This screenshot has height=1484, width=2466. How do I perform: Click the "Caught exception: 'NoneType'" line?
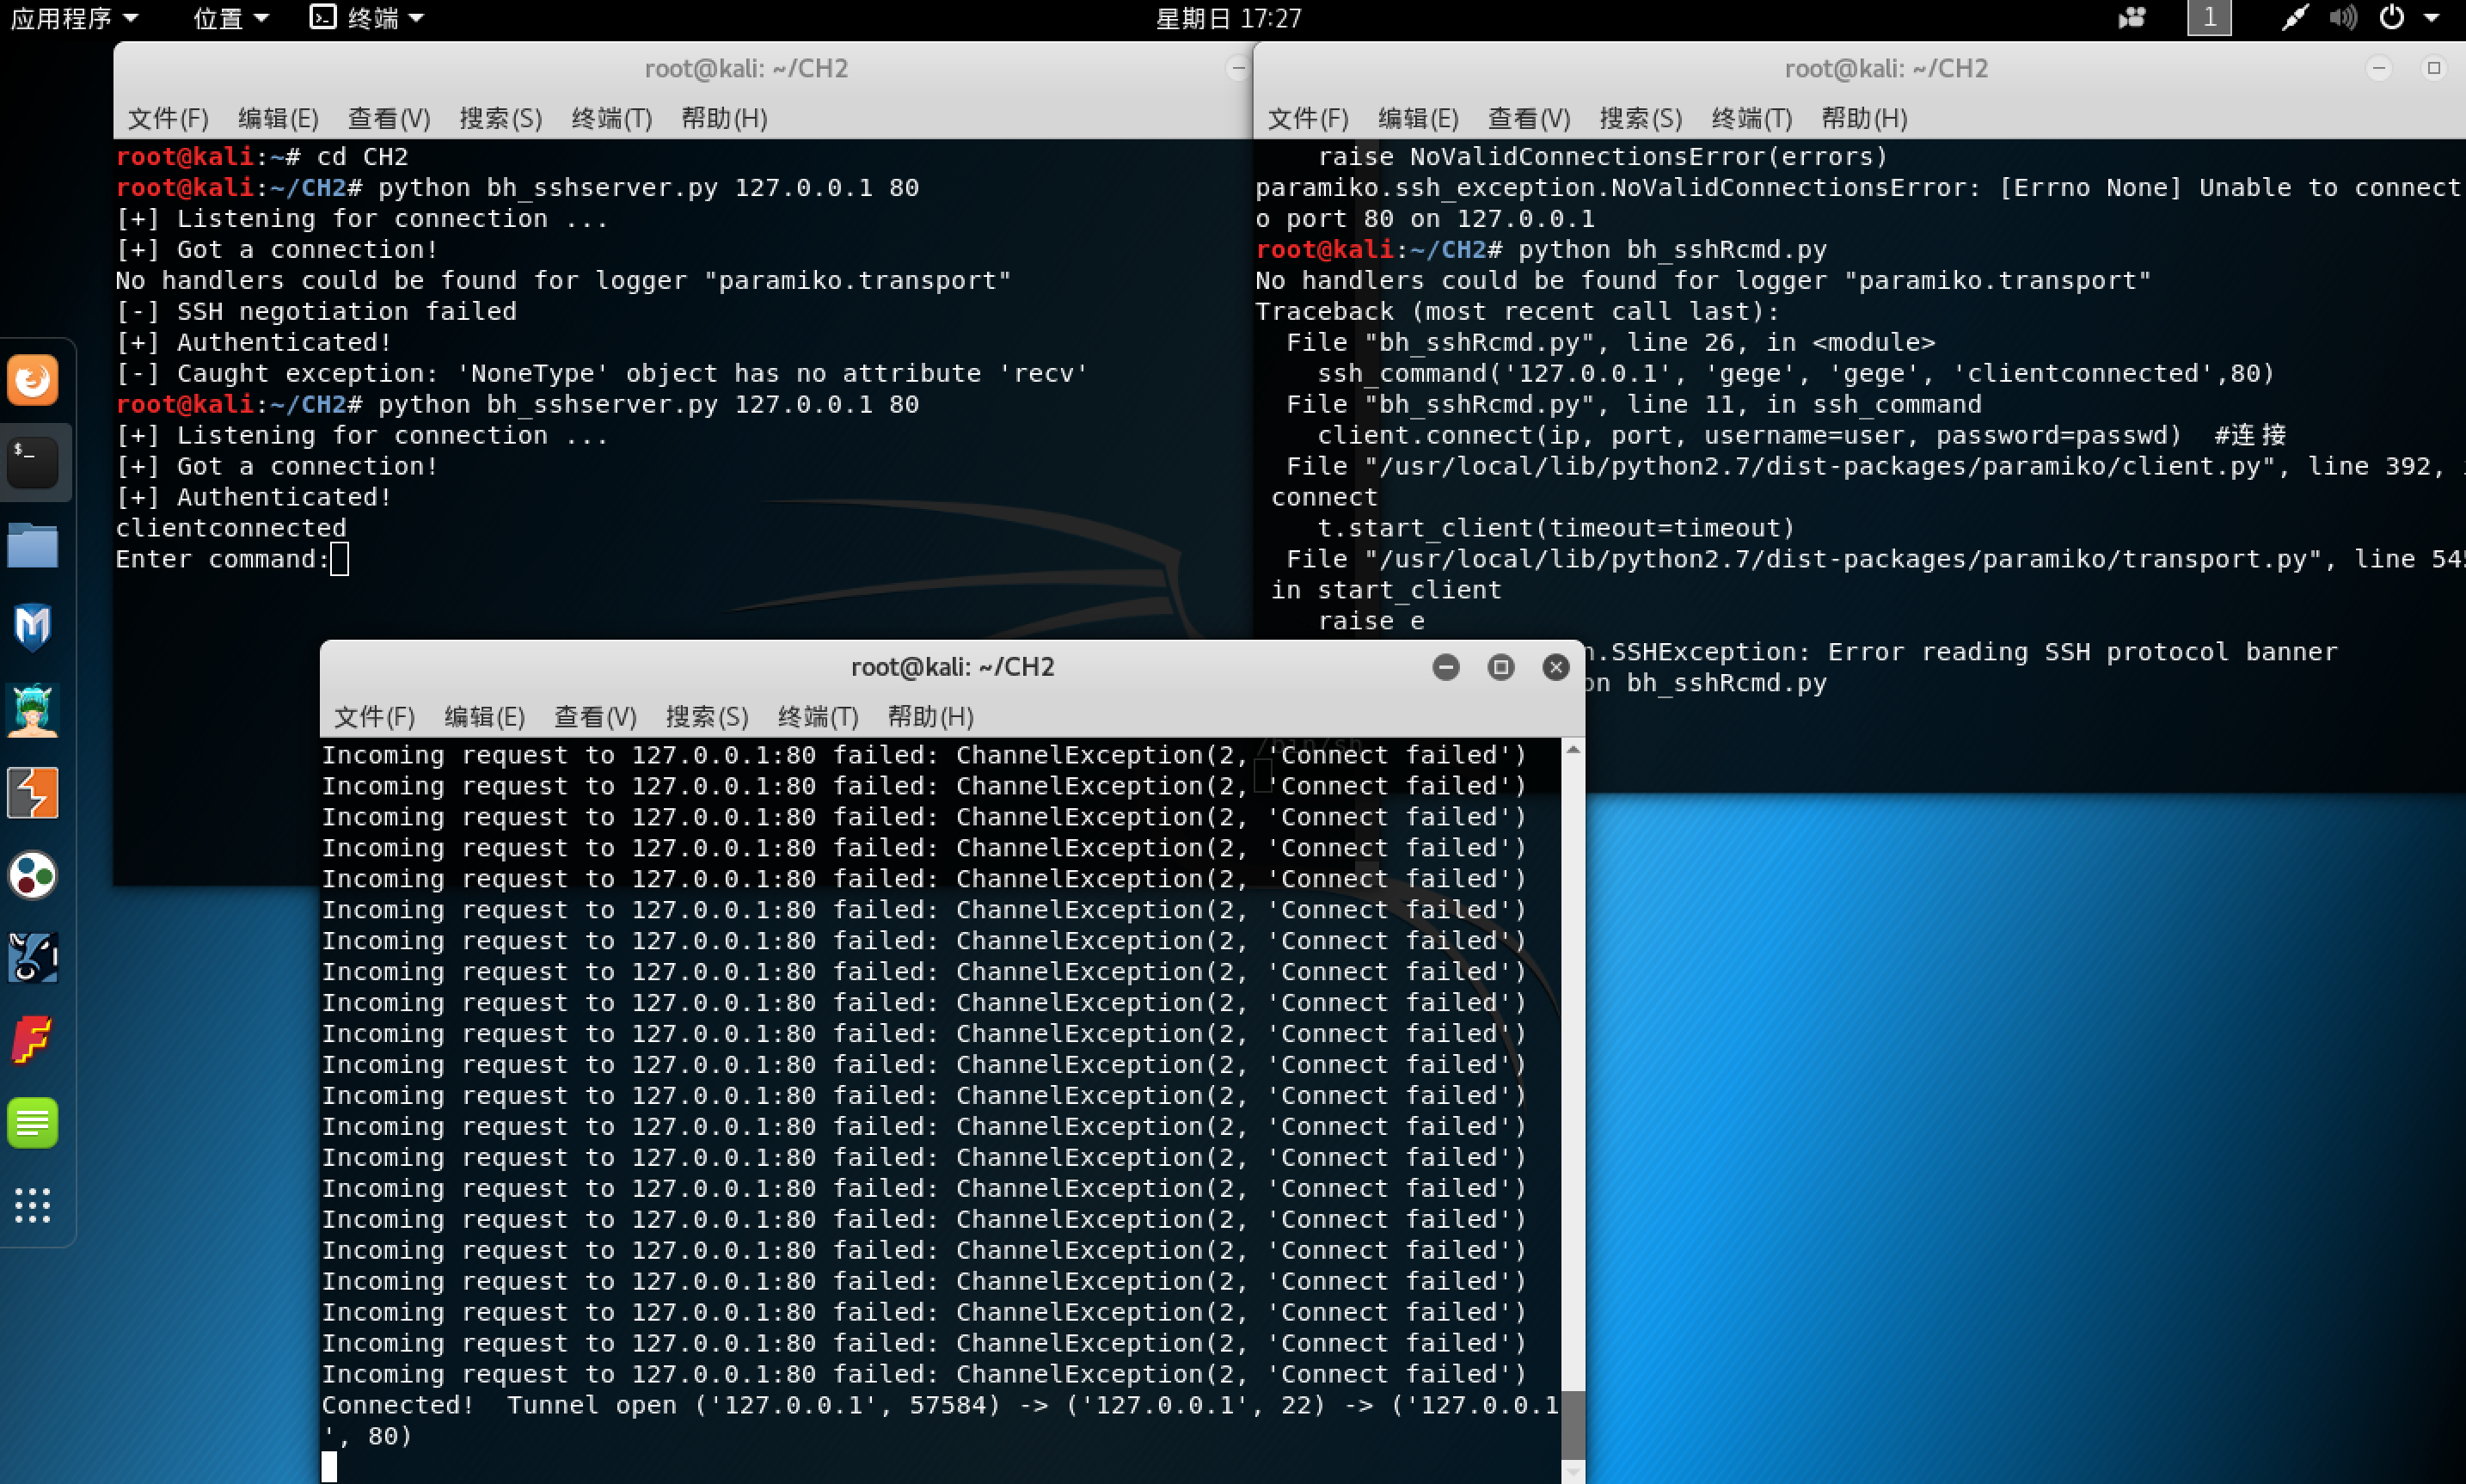pyautogui.click(x=602, y=373)
